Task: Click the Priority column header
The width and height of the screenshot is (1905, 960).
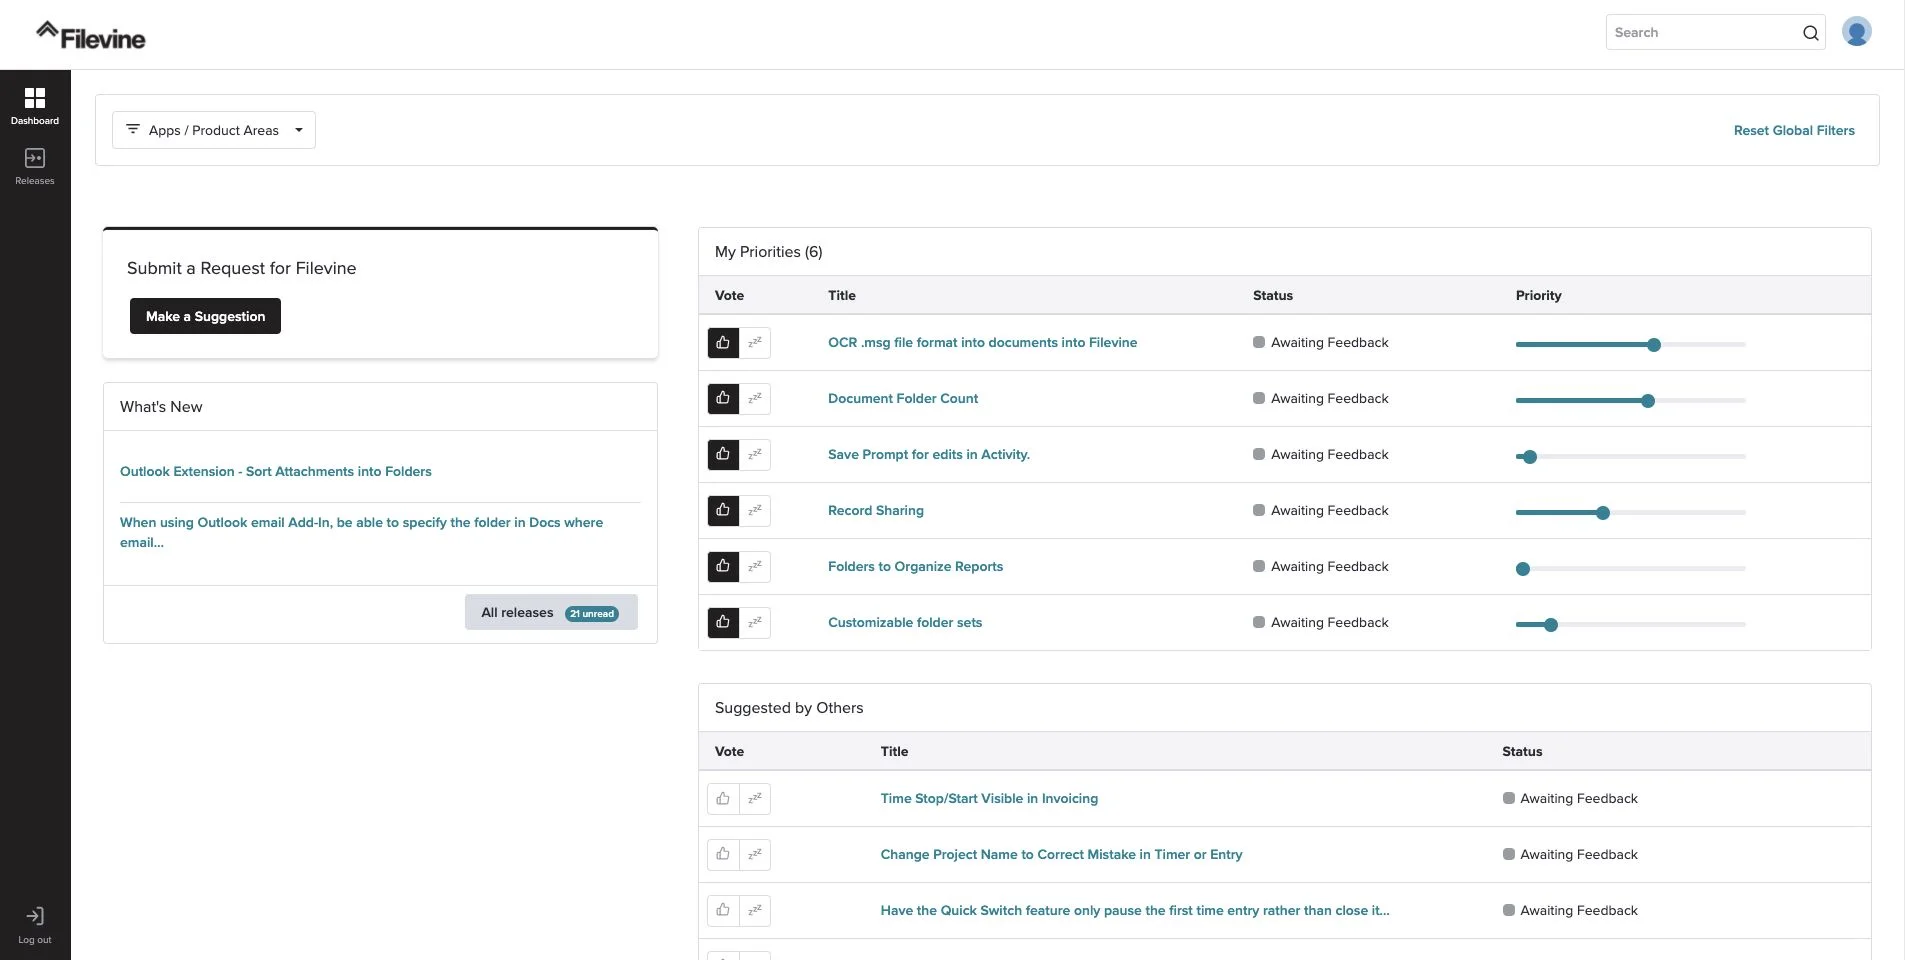Action: pyautogui.click(x=1538, y=295)
